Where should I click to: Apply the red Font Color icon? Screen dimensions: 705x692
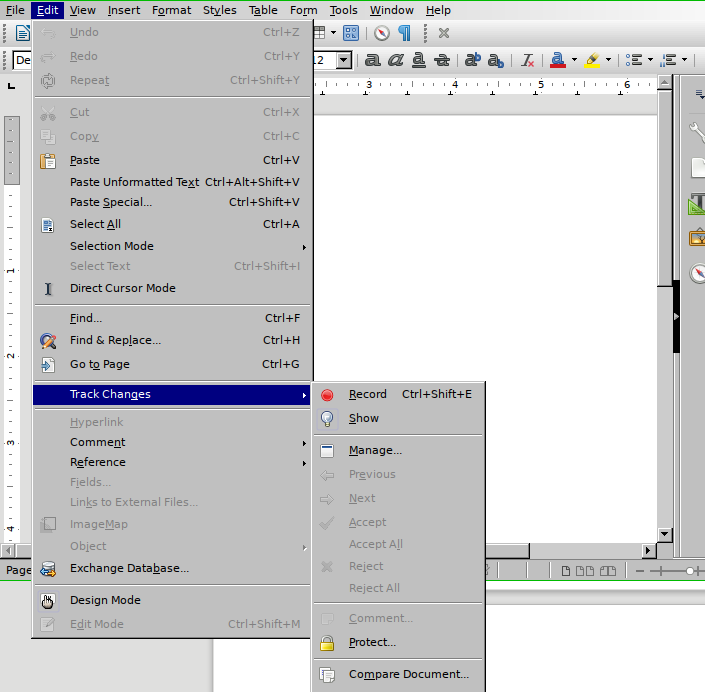558,60
